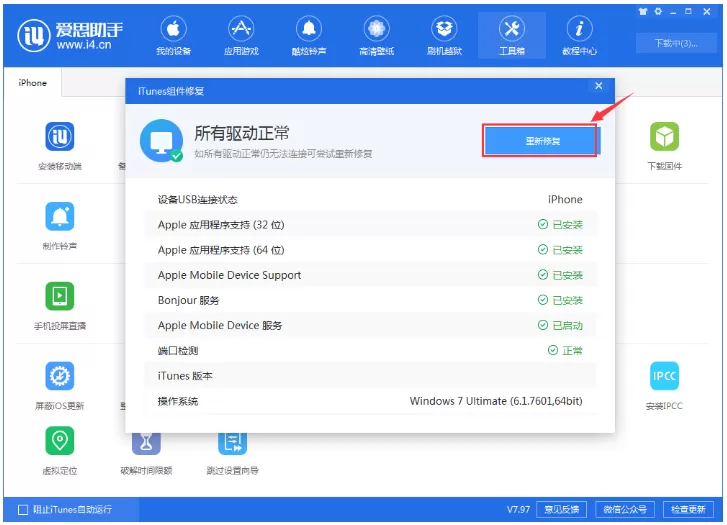Screen dimensions: 727x525
Task: Click the monitor status icon in dialog
Action: 161,141
